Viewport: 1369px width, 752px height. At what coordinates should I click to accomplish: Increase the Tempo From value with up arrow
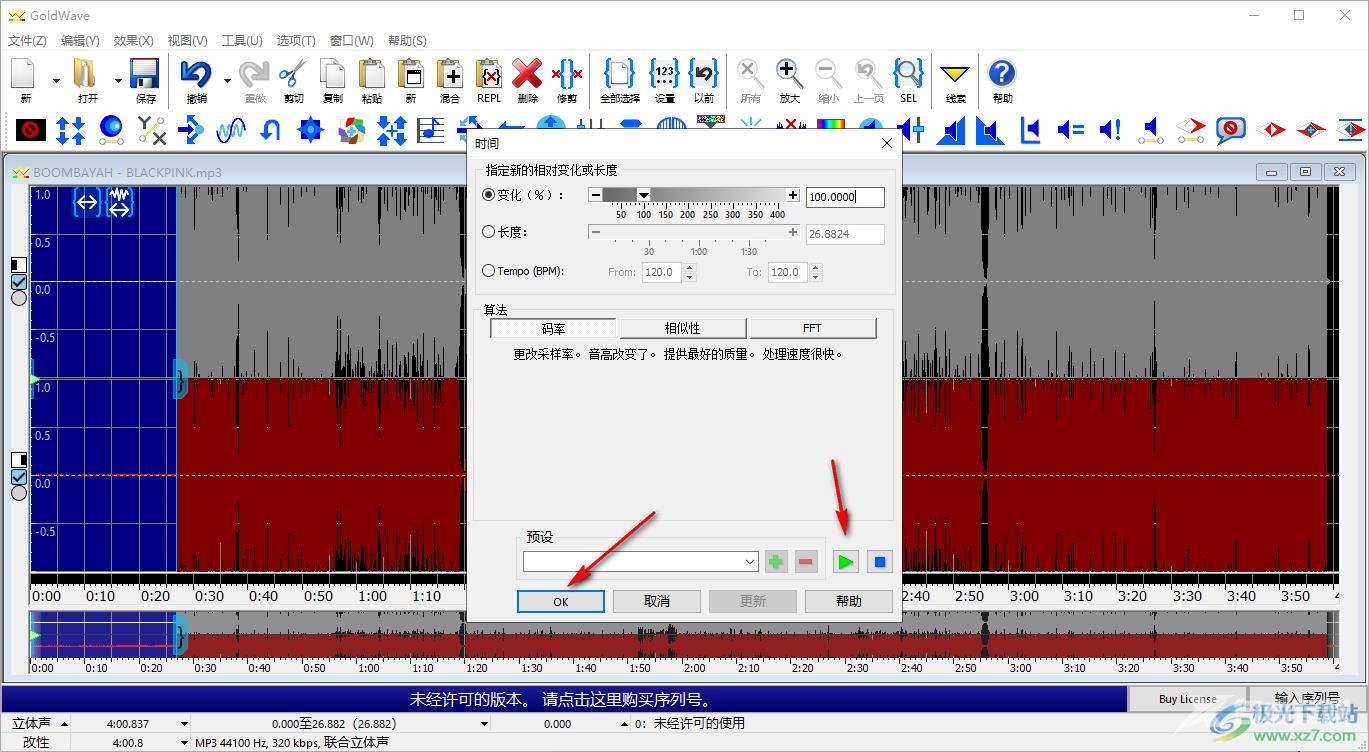[690, 267]
